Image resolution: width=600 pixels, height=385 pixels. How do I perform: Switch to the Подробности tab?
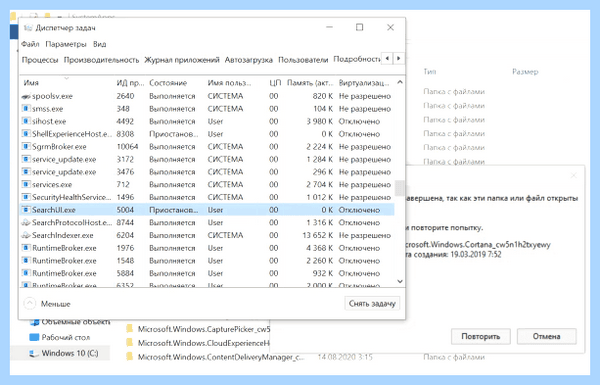click(x=357, y=59)
